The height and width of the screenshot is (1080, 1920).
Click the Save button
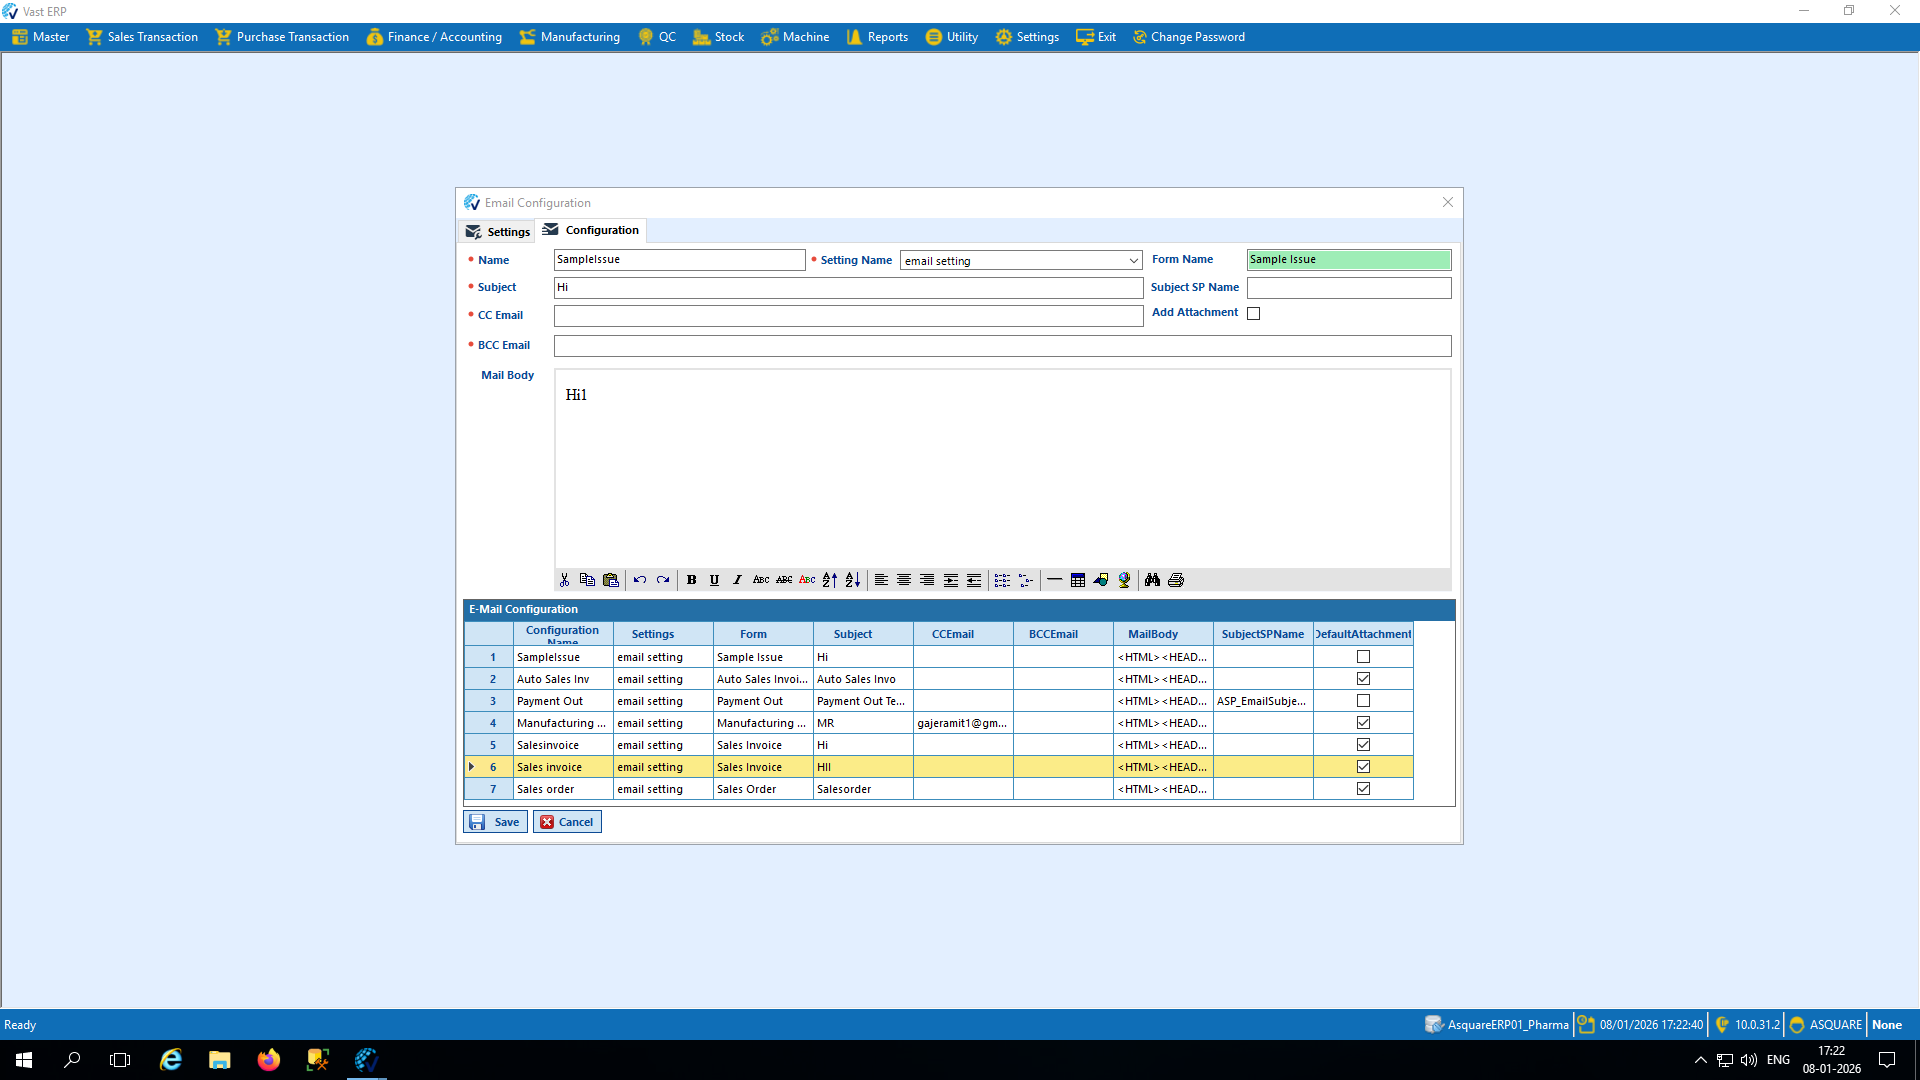[x=496, y=822]
